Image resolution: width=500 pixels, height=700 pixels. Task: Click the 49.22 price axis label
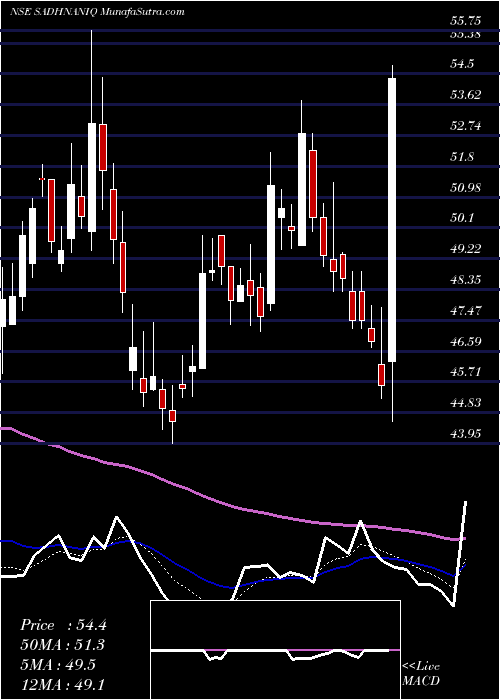466,249
